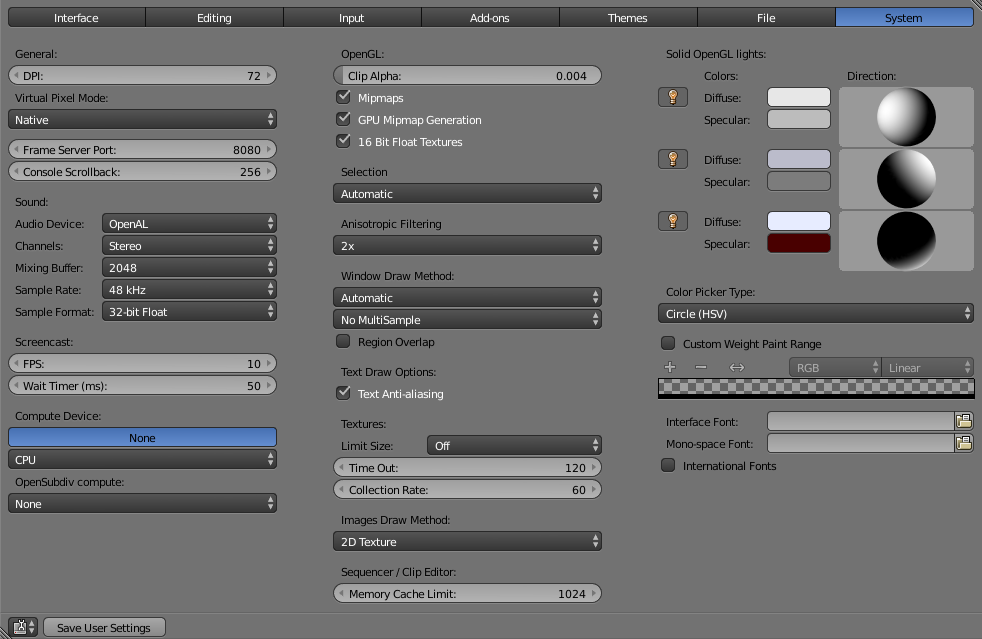Remove a color stop with the minus icon
Screen dimensions: 982x639
[701, 367]
